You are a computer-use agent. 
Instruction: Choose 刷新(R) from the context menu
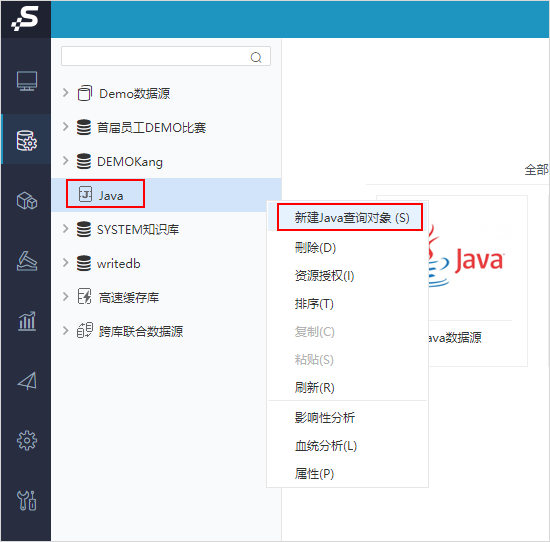coord(314,388)
